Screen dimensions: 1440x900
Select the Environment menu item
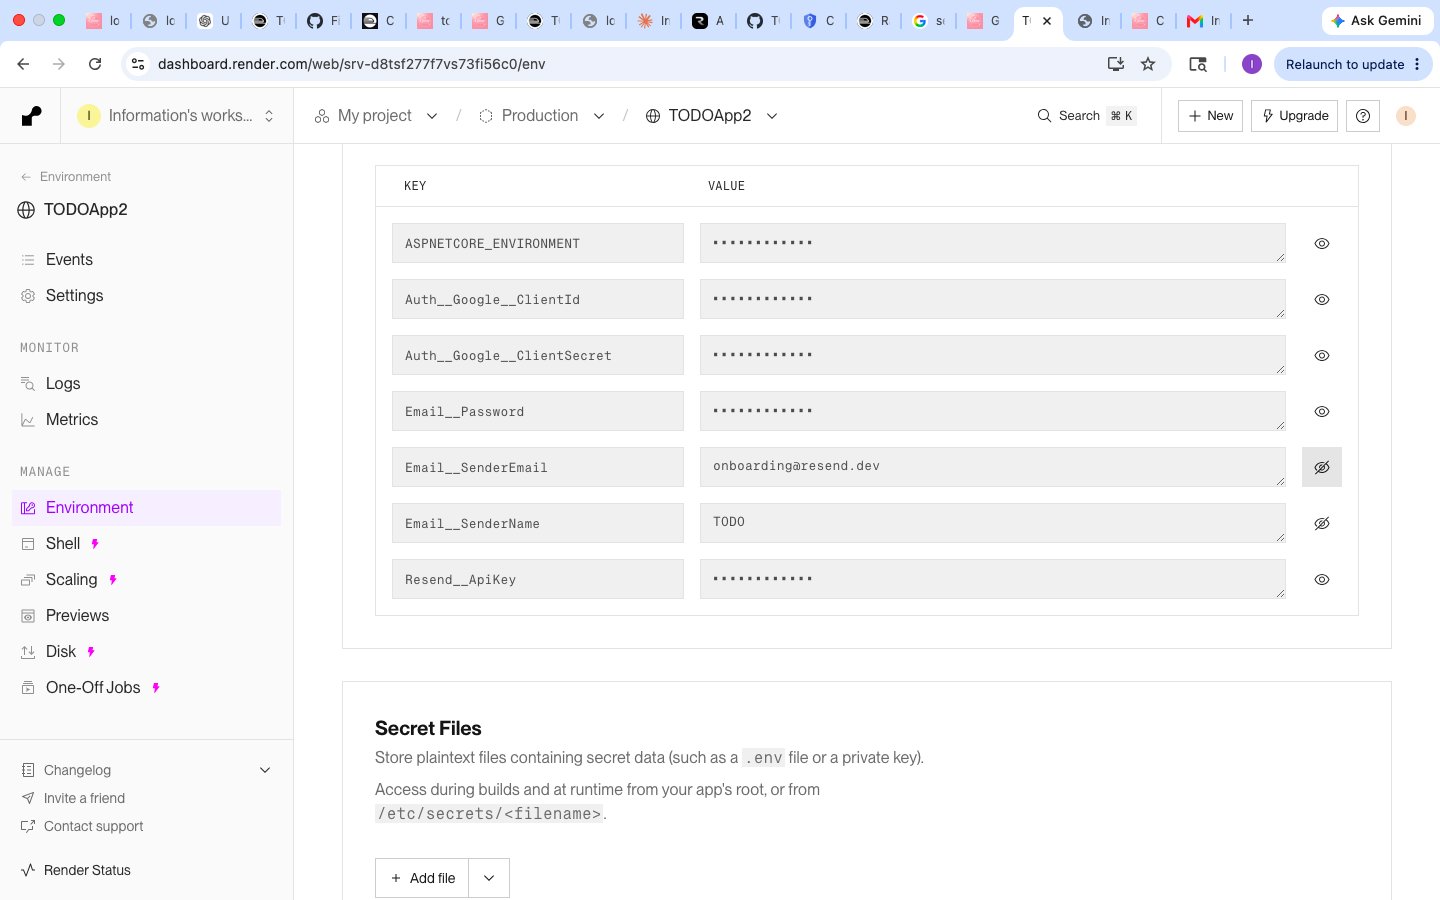coord(146,507)
